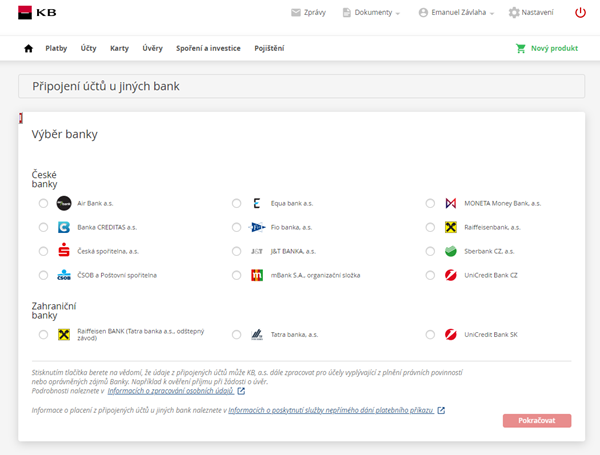This screenshot has height=455, width=600.
Task: Open the Karty menu
Action: coord(119,48)
